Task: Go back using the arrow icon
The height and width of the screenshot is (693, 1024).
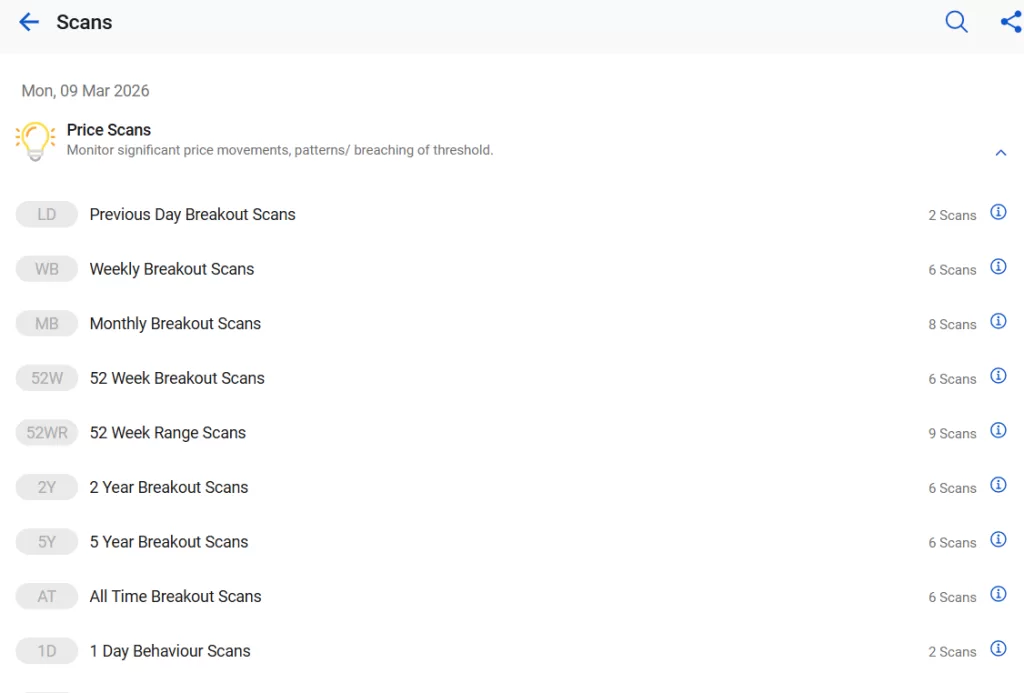Action: (29, 22)
